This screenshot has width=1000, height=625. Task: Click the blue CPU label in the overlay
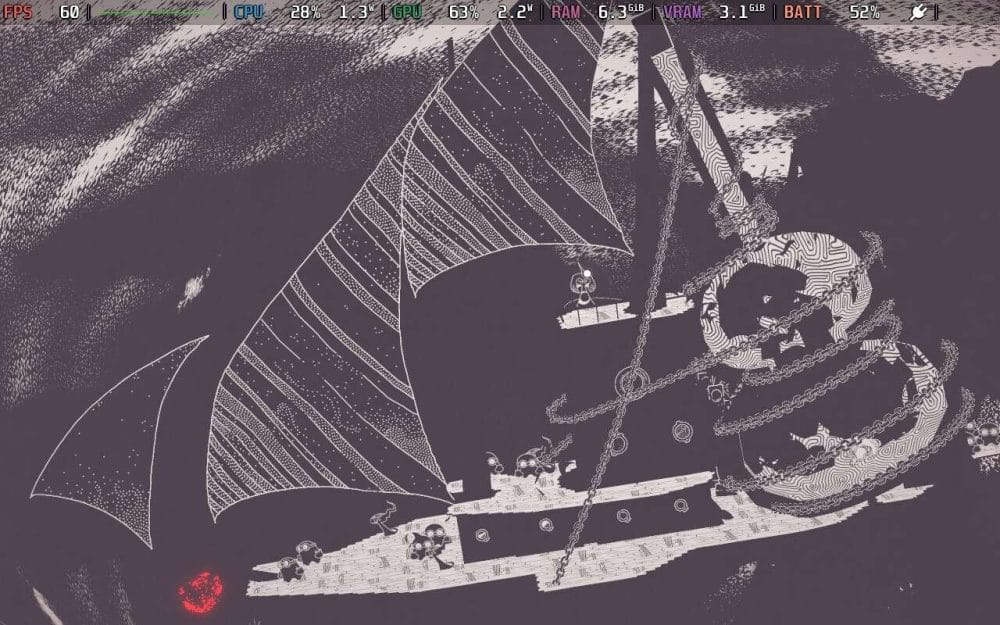pos(249,12)
